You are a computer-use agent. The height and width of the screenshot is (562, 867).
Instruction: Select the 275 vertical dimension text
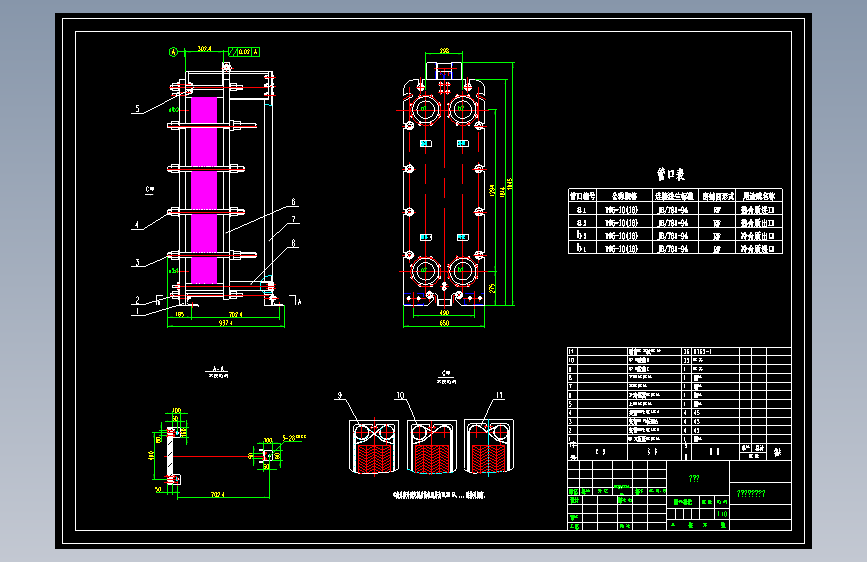(x=492, y=288)
